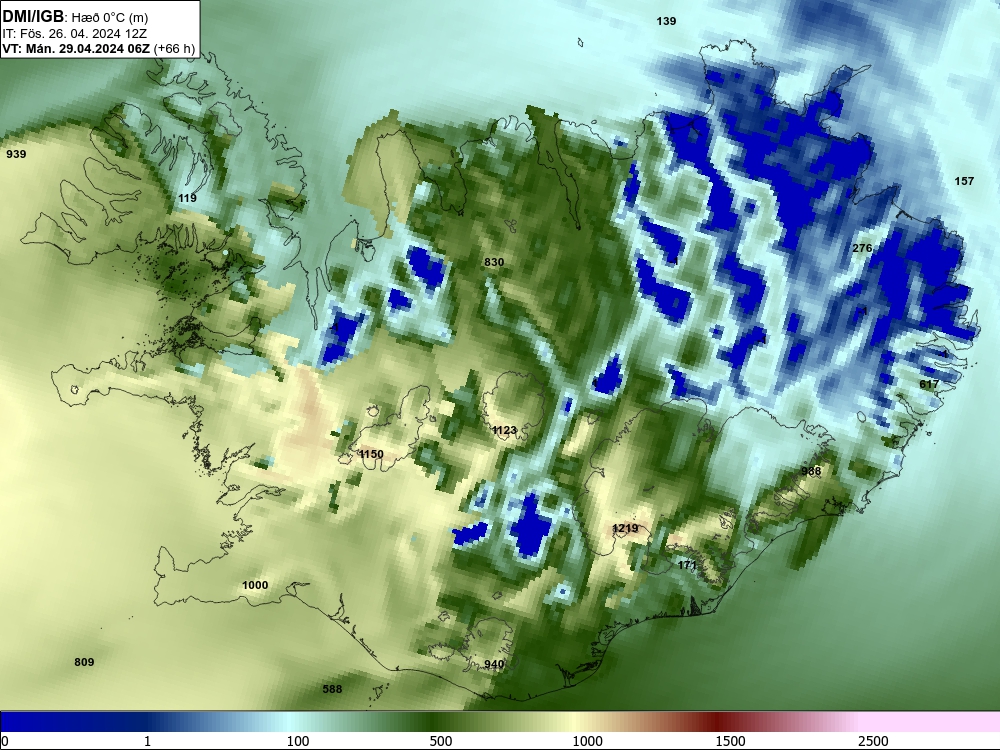1000x750 pixels.
Task: Click the 940 value on the south coast
Action: 494,664
